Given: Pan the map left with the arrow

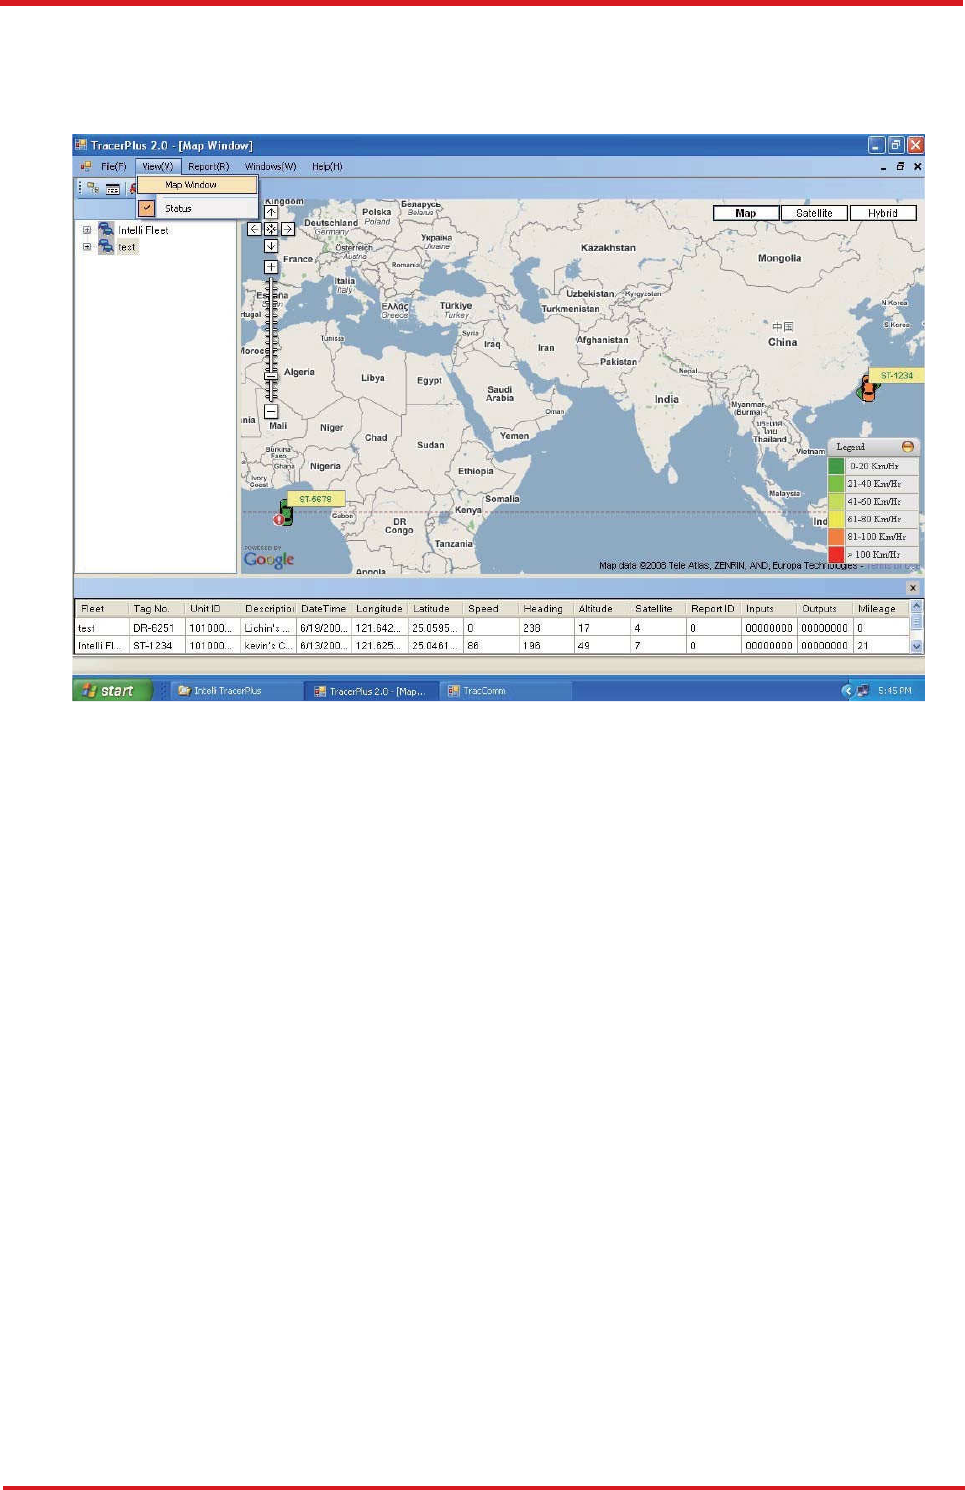Looking at the screenshot, I should point(254,229).
